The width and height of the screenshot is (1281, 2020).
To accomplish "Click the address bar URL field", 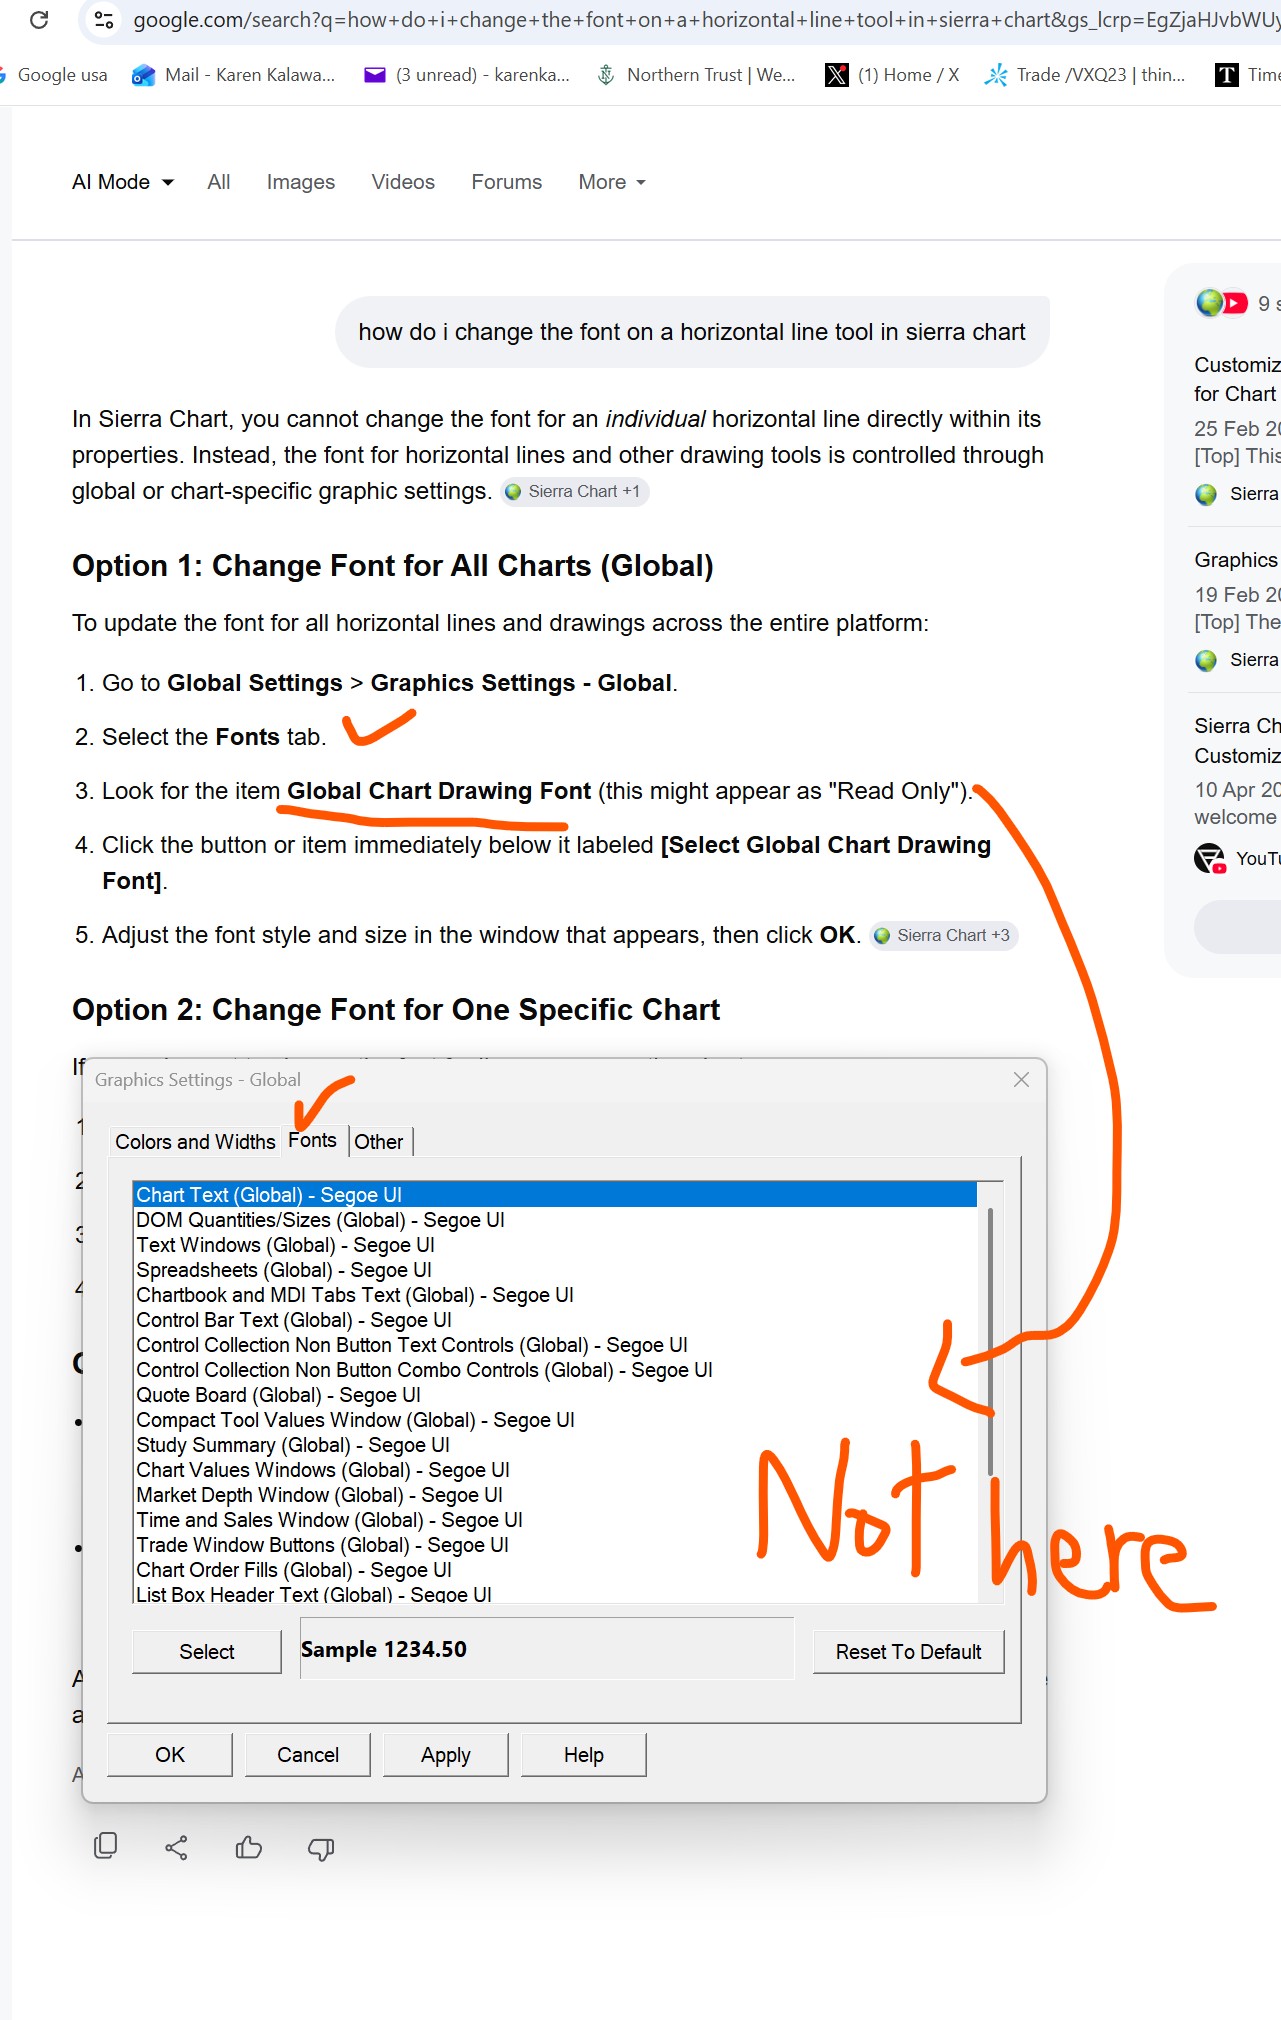I will pyautogui.click(x=705, y=20).
